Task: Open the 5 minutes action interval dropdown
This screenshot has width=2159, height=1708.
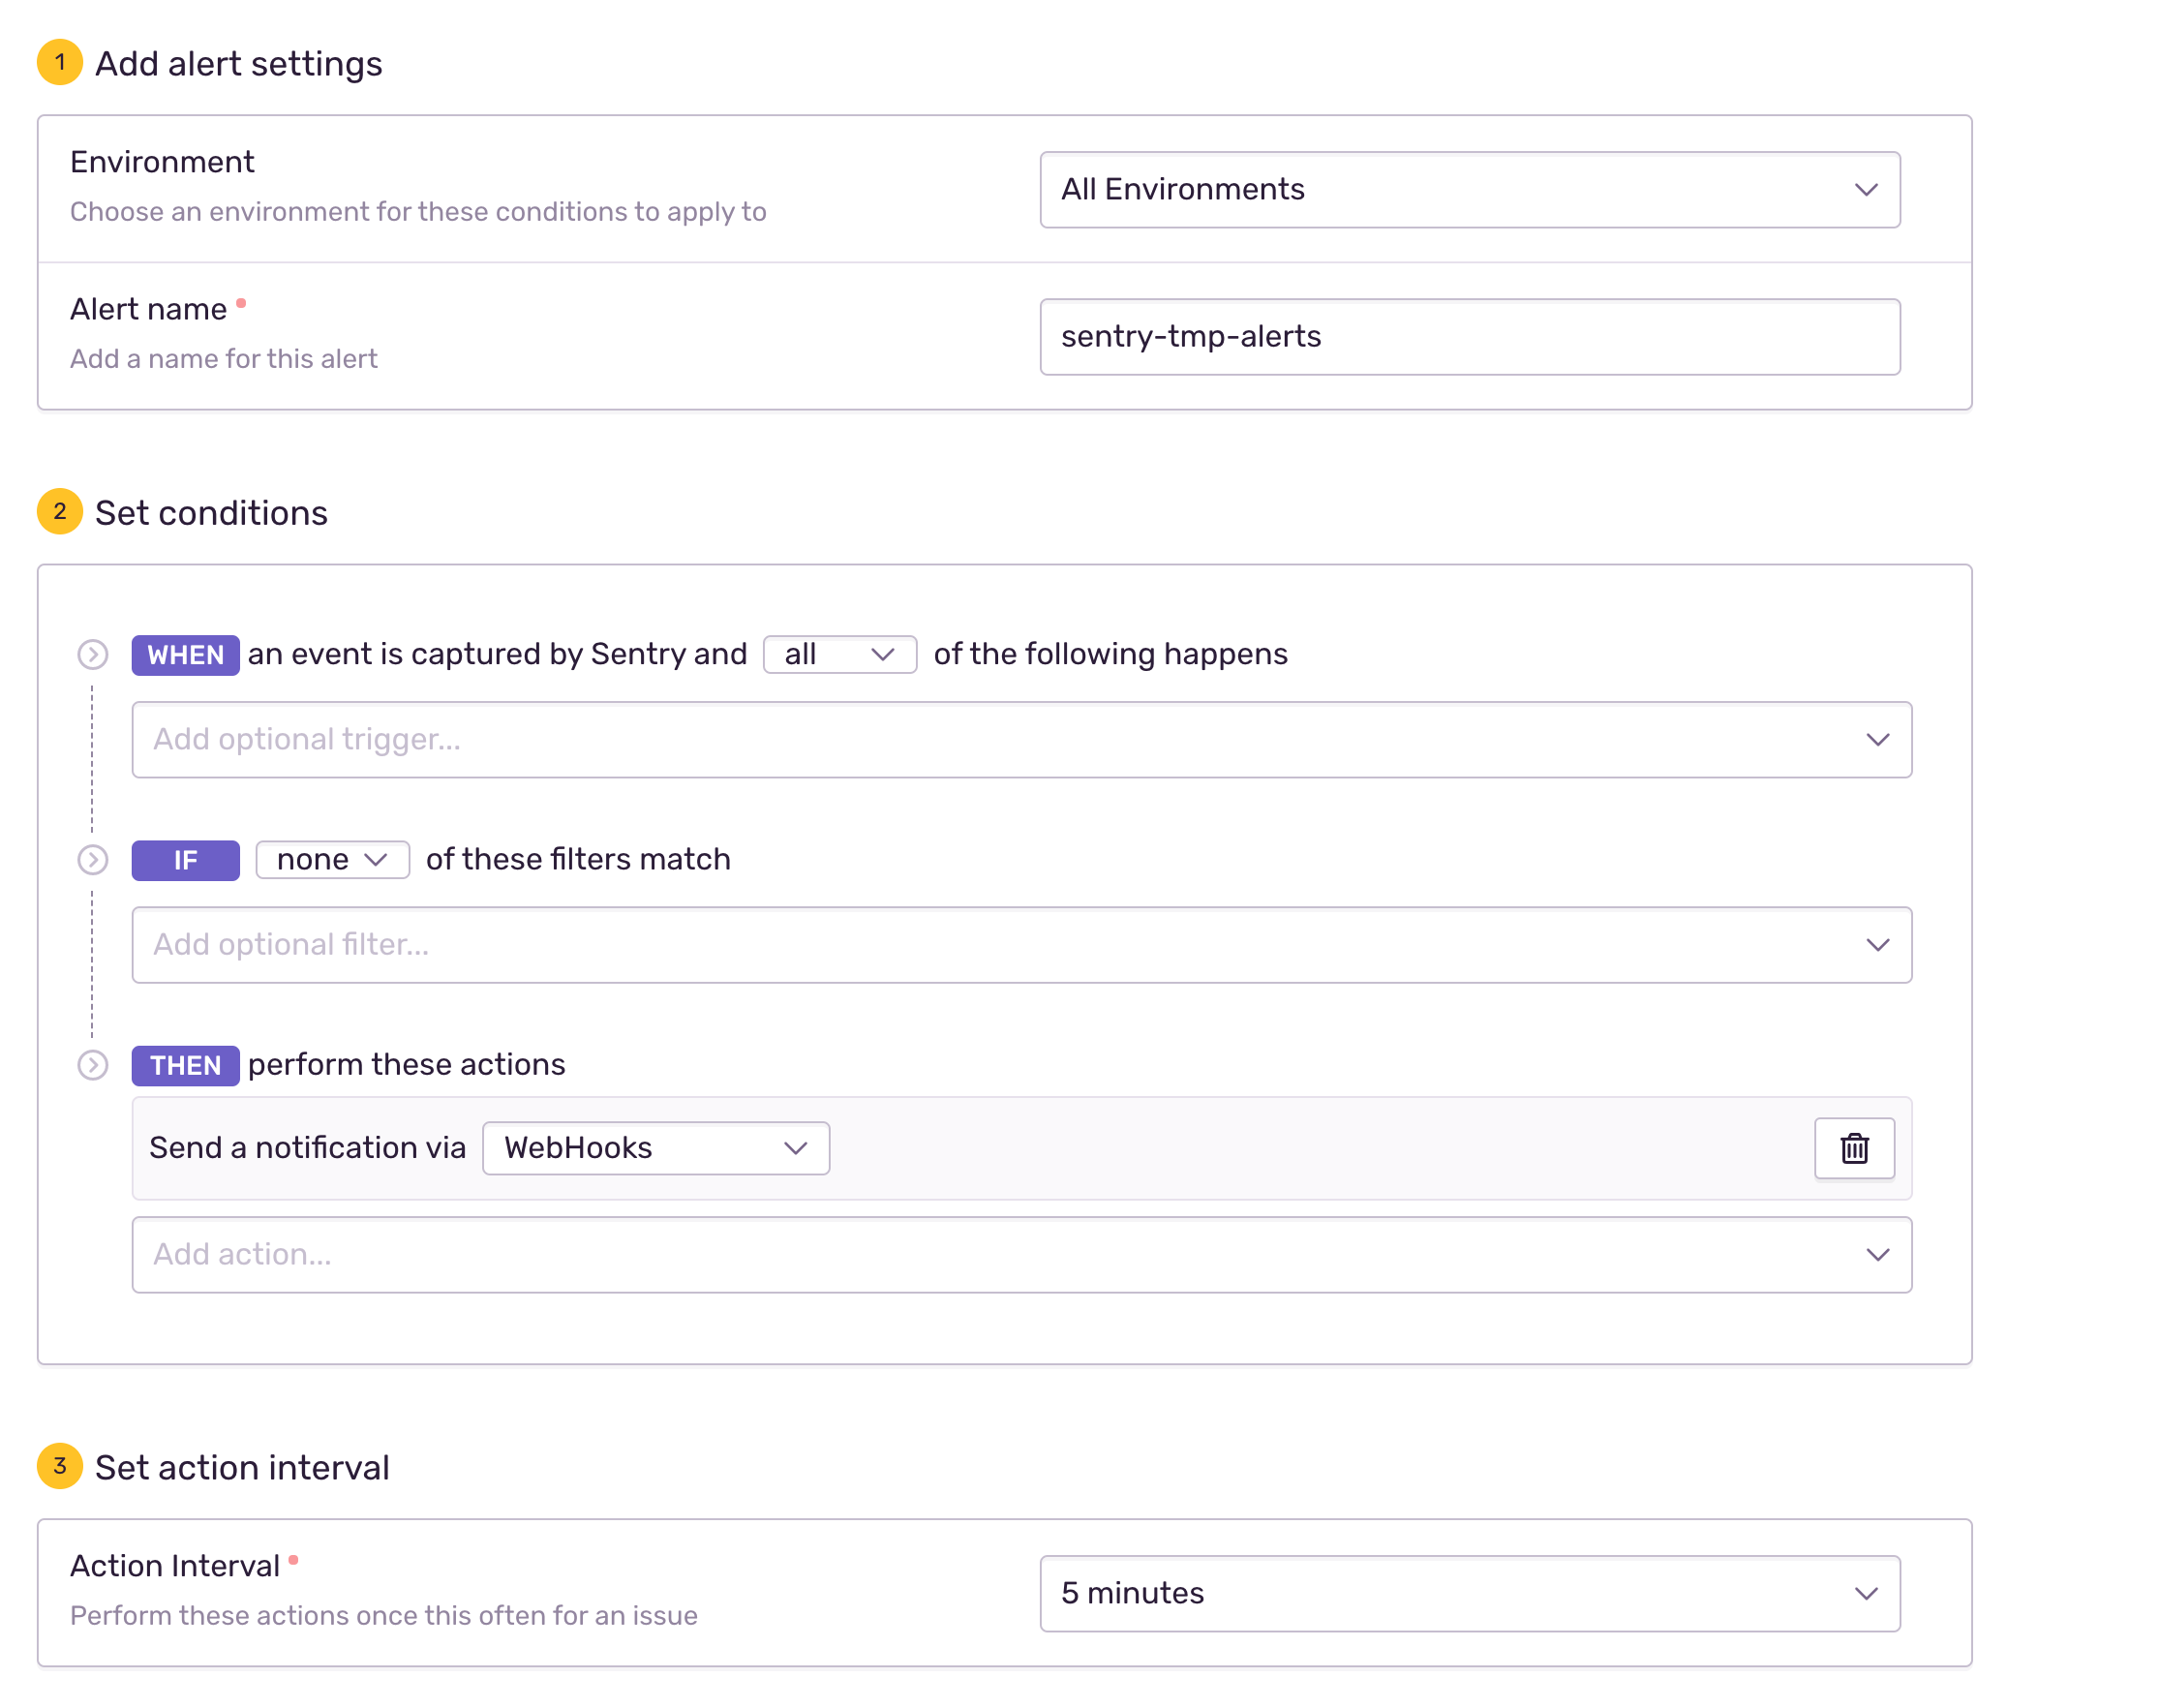Action: coord(1469,1594)
